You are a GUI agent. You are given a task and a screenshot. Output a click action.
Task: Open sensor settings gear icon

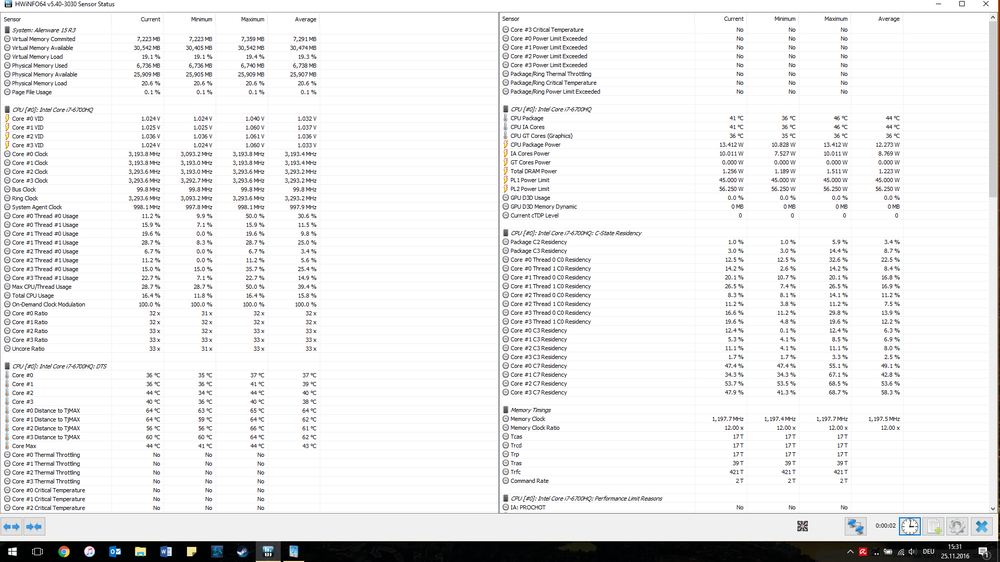(x=958, y=526)
